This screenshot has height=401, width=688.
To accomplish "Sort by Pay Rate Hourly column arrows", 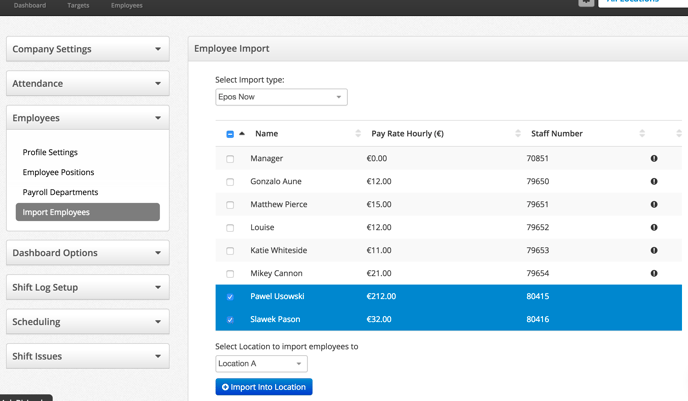I will [x=518, y=133].
